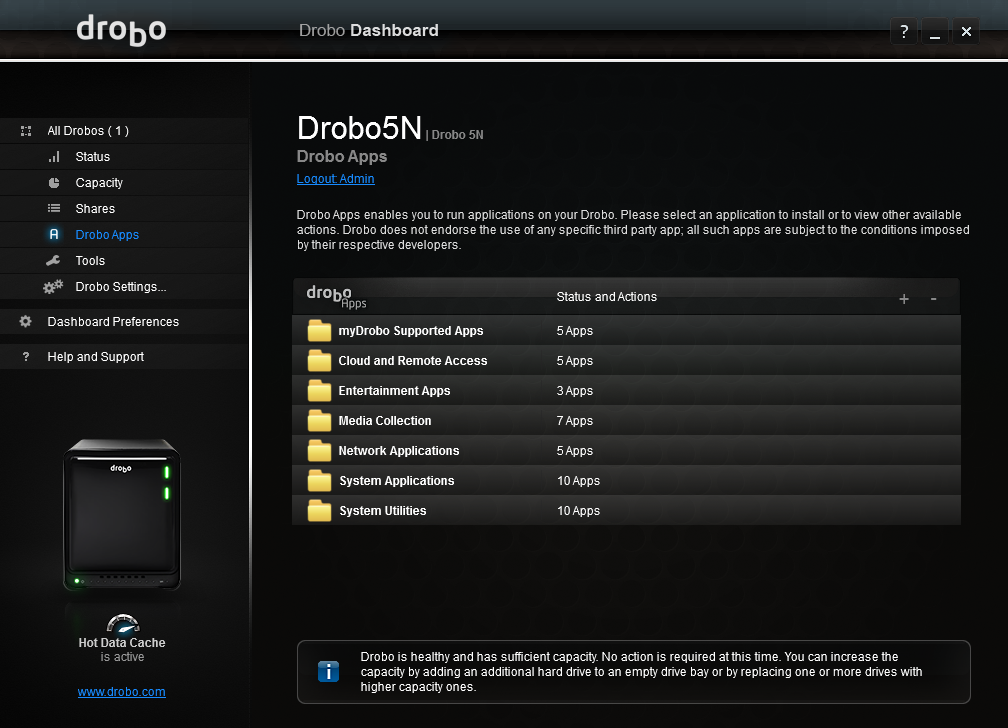Click the Help and Support question icon

pyautogui.click(x=26, y=356)
